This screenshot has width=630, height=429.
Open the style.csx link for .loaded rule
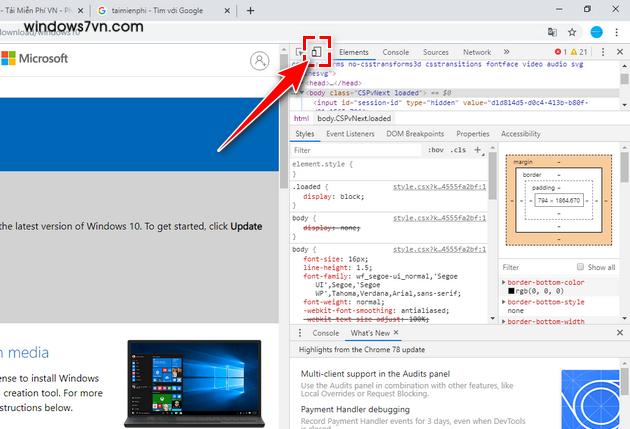click(439, 186)
